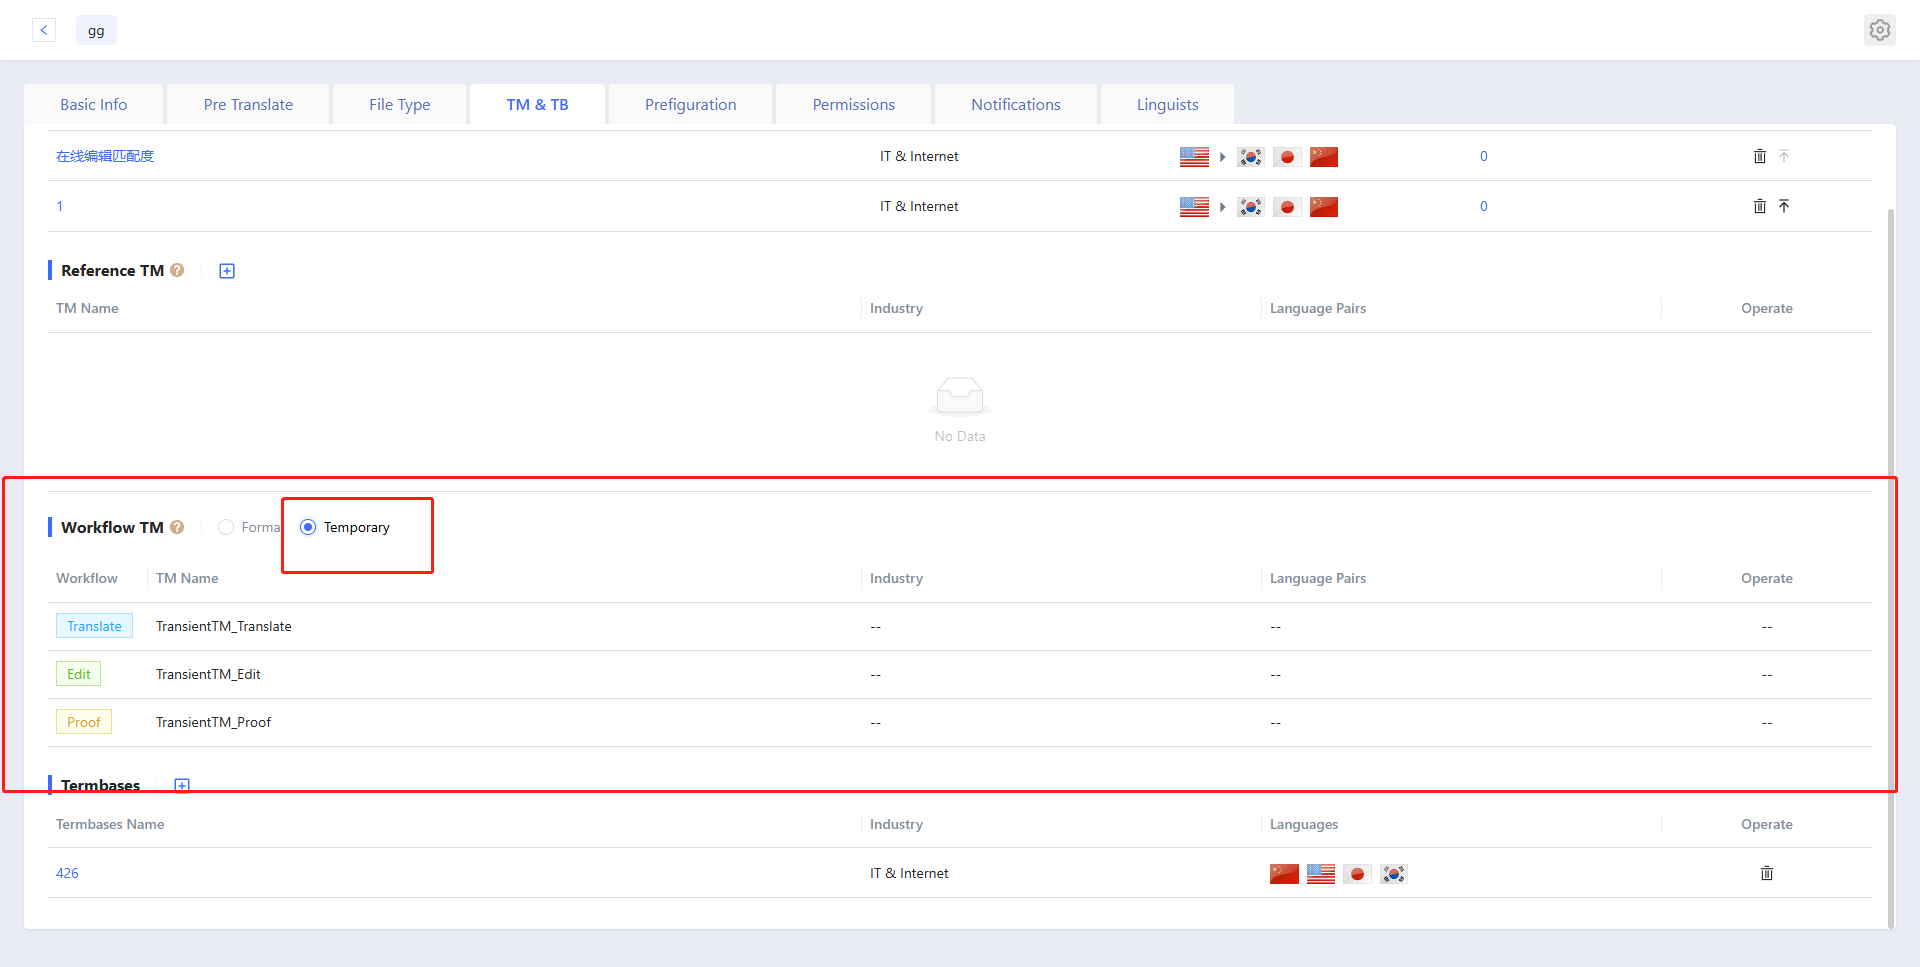Click the Translate workflow tag
The height and width of the screenshot is (967, 1920).
point(94,626)
